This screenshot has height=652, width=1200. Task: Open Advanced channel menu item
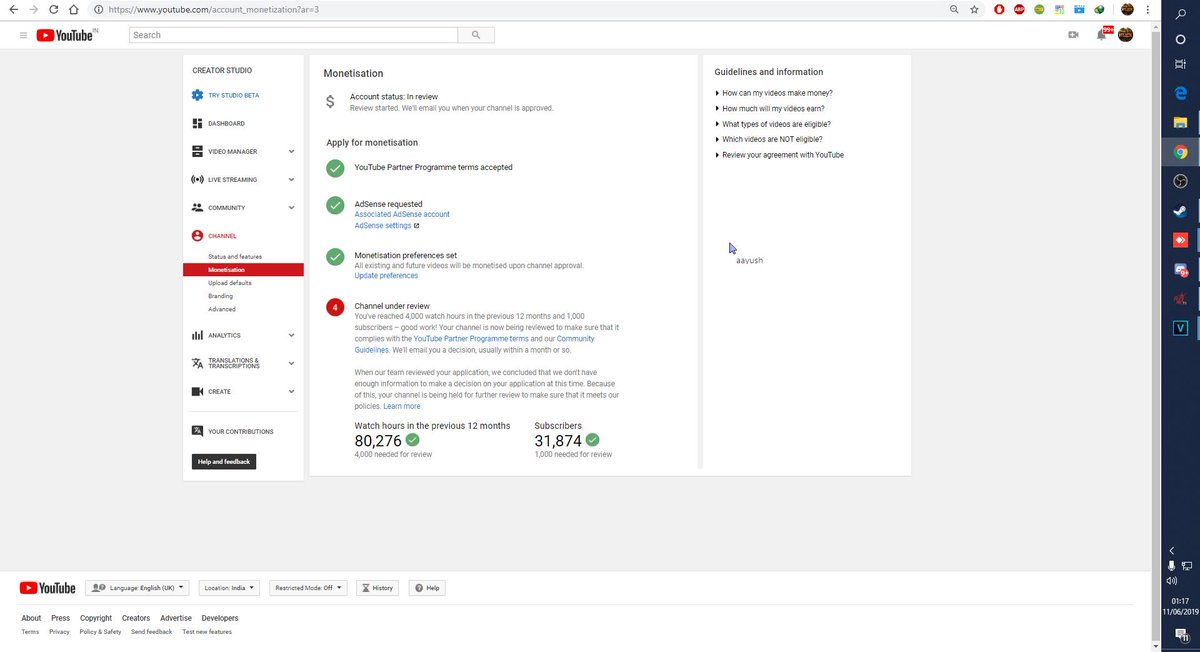[222, 309]
